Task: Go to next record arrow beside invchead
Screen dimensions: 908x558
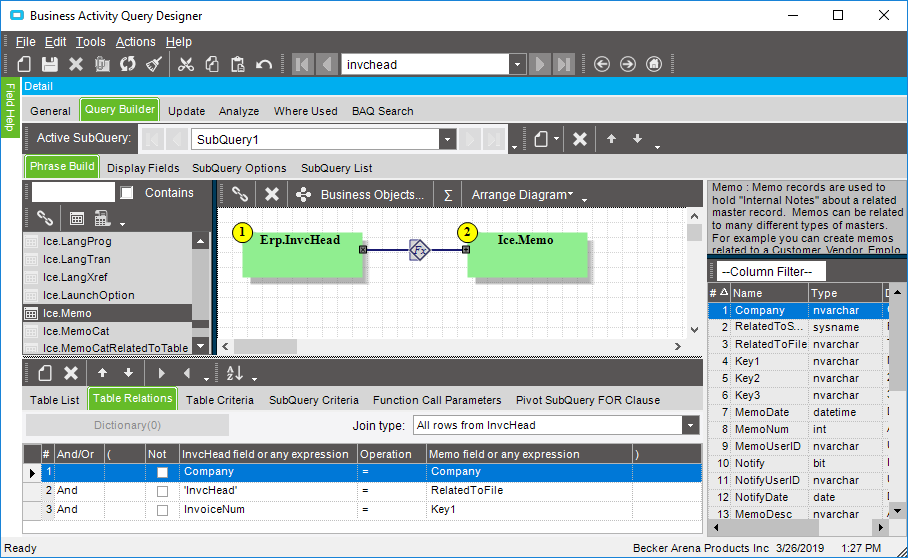Action: 540,64
